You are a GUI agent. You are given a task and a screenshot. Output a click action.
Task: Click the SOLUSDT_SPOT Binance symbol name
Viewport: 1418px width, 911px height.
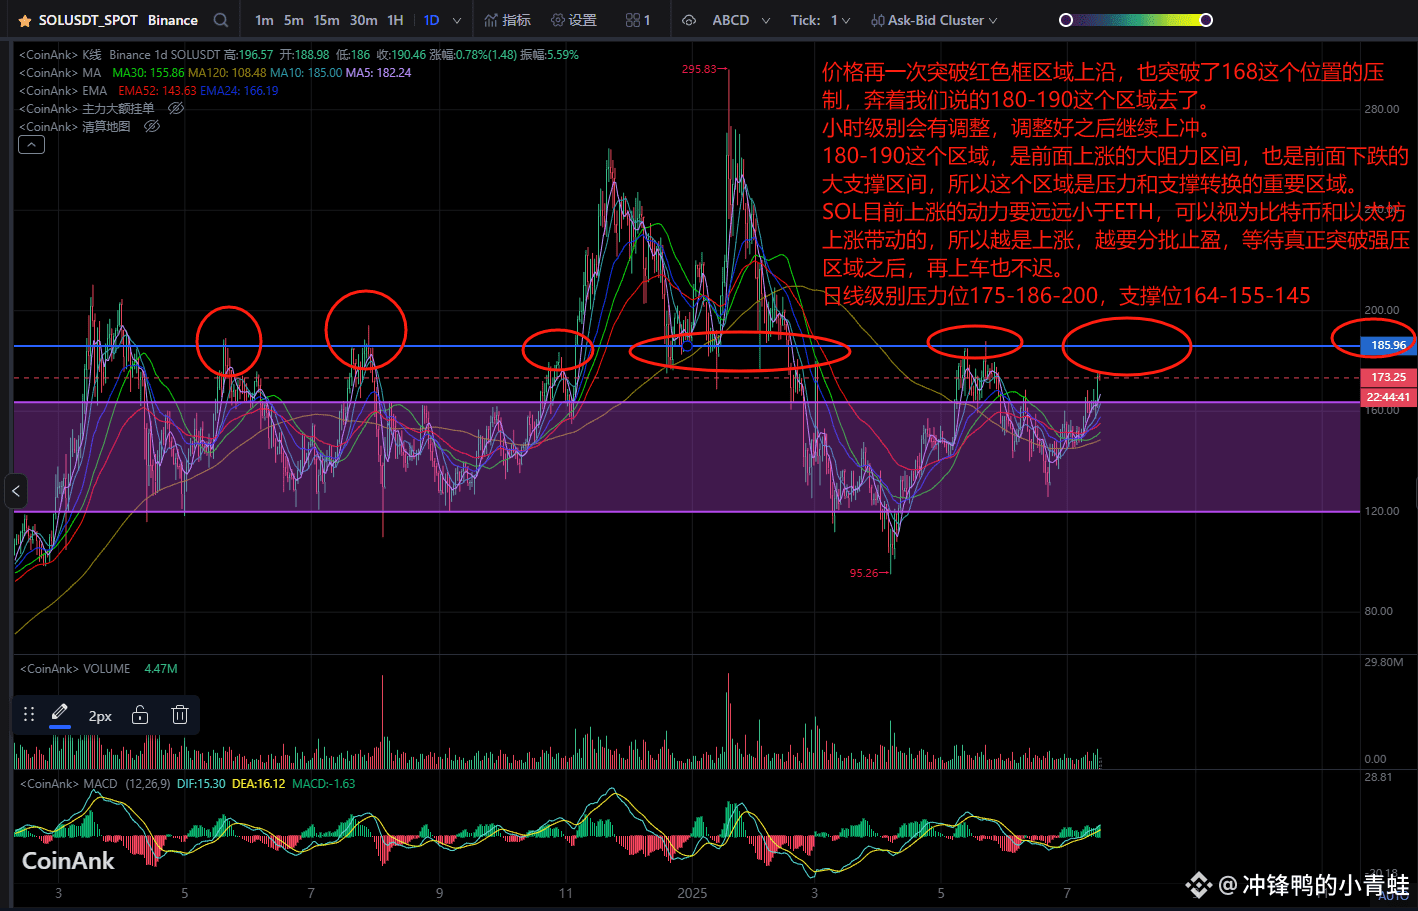(x=118, y=20)
